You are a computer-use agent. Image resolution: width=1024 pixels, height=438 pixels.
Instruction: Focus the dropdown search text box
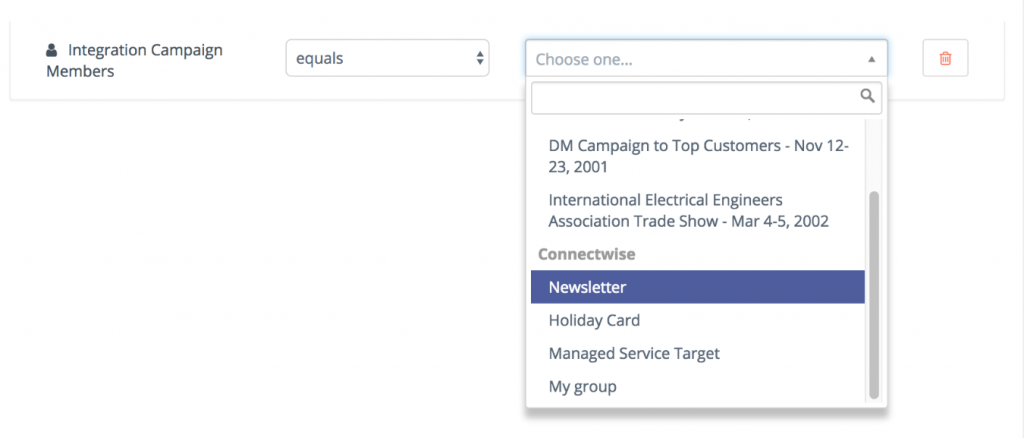pyautogui.click(x=695, y=97)
